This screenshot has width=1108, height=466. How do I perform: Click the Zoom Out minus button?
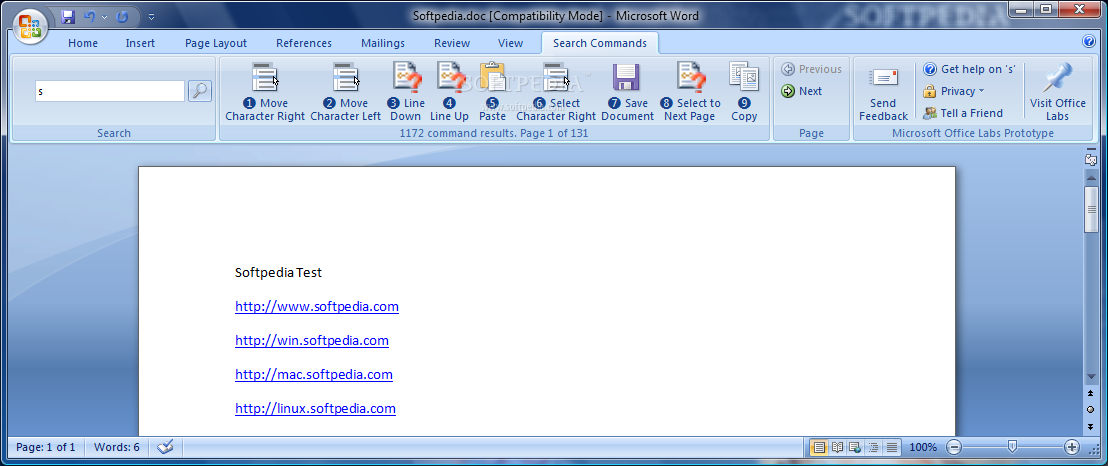point(954,447)
